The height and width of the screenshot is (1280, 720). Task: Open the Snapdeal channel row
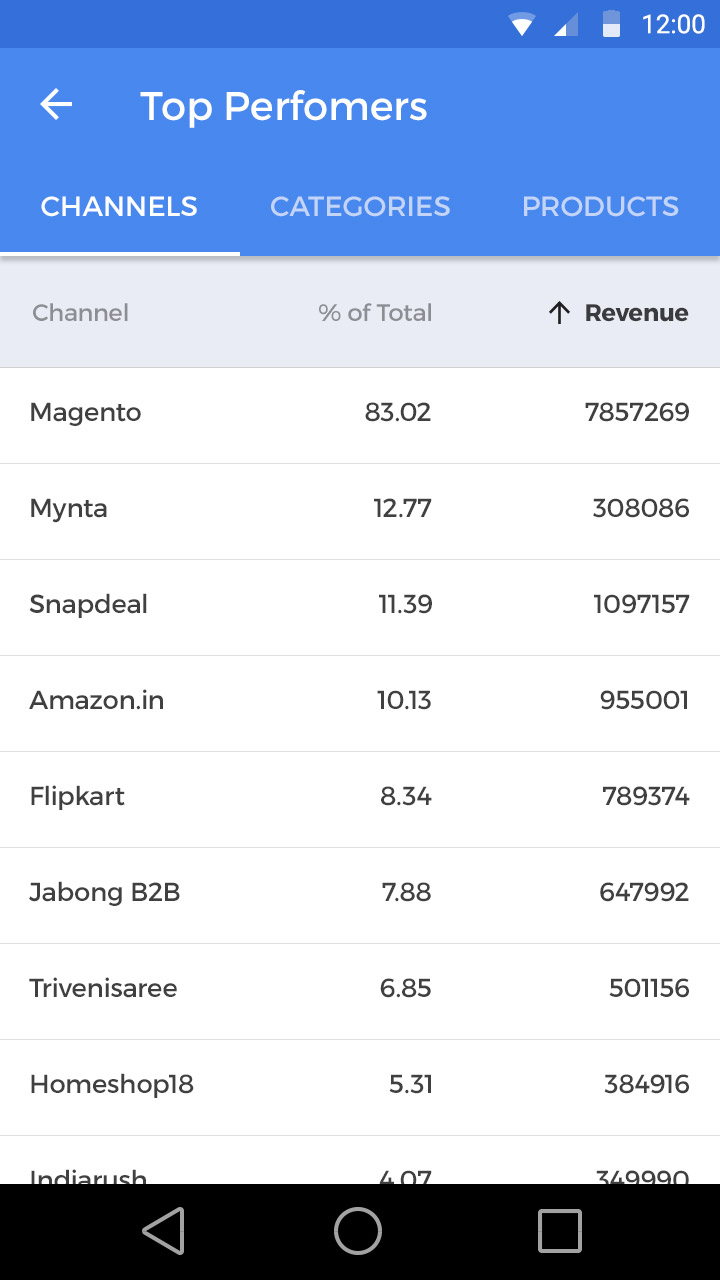point(360,605)
